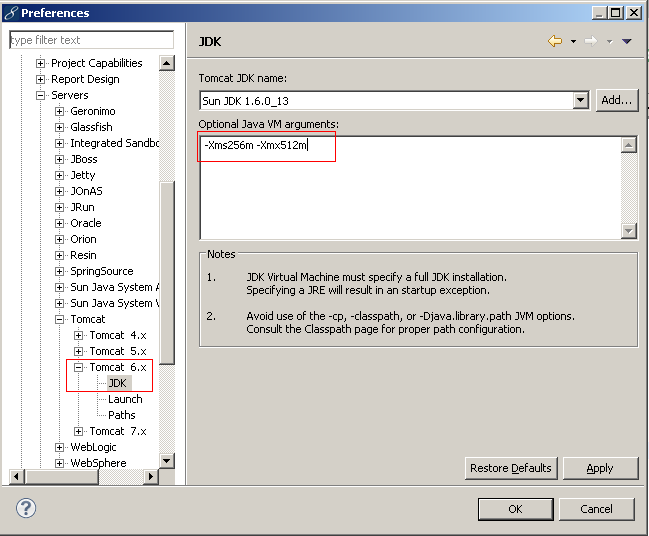Select the Paths tree item
The image size is (649, 536).
(122, 415)
